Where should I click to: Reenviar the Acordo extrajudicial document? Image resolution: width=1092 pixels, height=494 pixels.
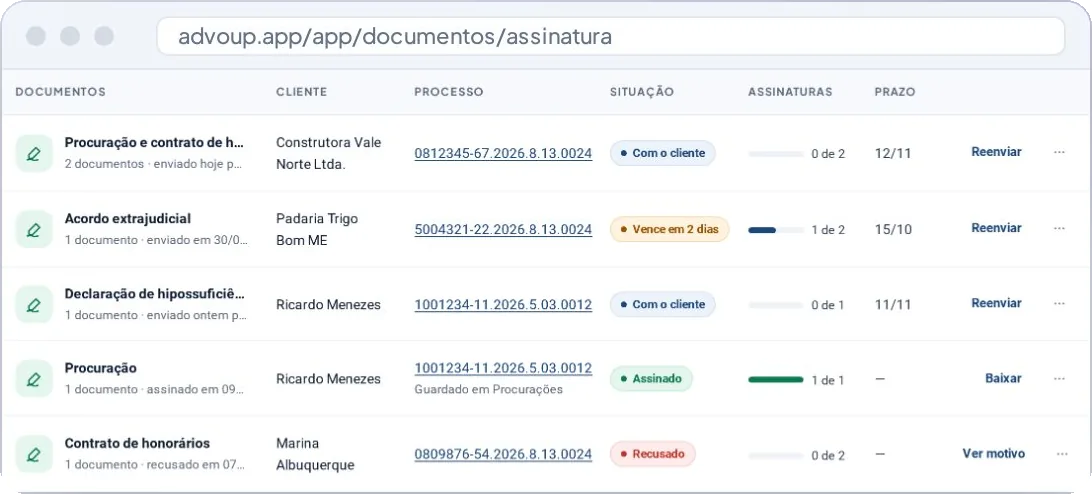[x=996, y=228]
